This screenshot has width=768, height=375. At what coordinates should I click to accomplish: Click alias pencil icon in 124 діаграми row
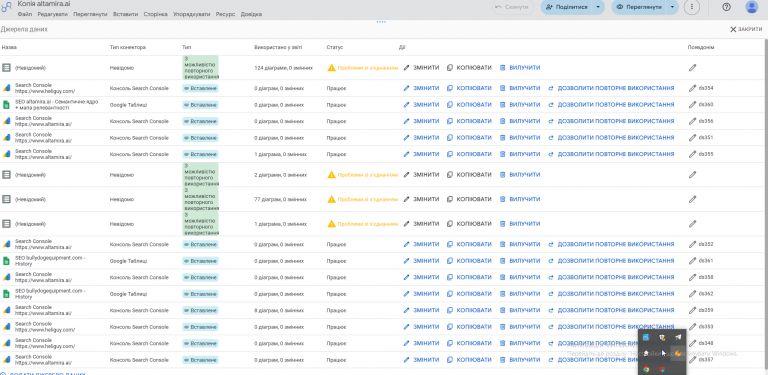[692, 68]
